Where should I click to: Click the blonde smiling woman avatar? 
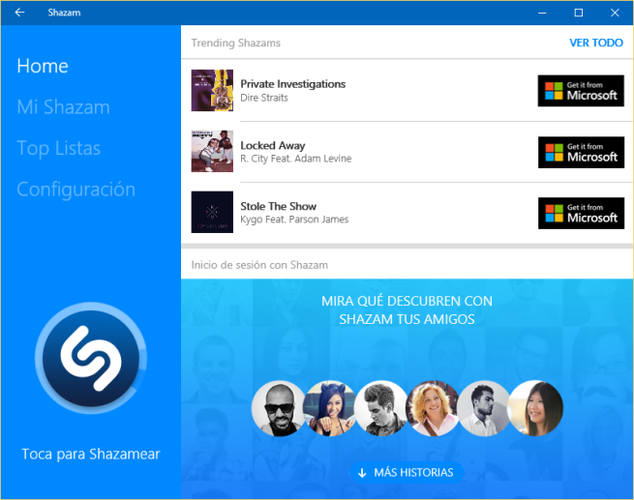coord(433,408)
